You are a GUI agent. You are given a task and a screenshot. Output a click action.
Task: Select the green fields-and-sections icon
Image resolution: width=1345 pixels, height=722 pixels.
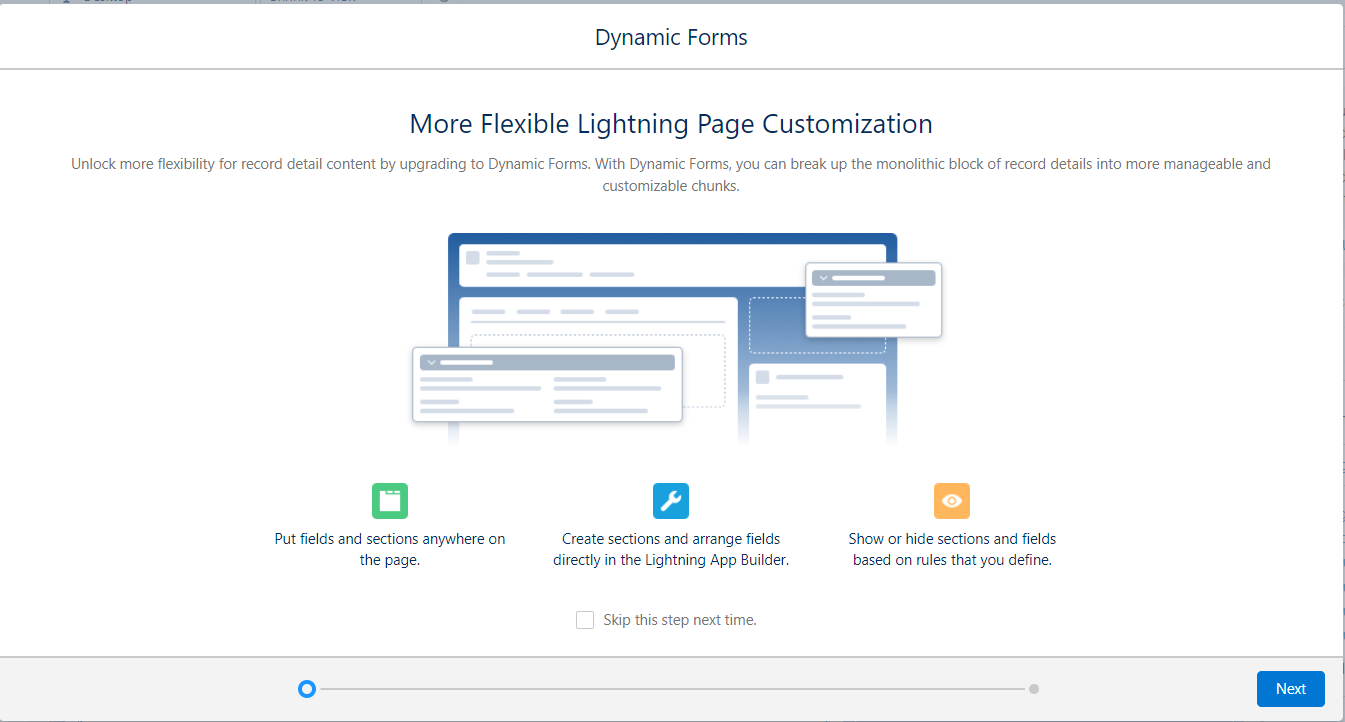point(390,501)
